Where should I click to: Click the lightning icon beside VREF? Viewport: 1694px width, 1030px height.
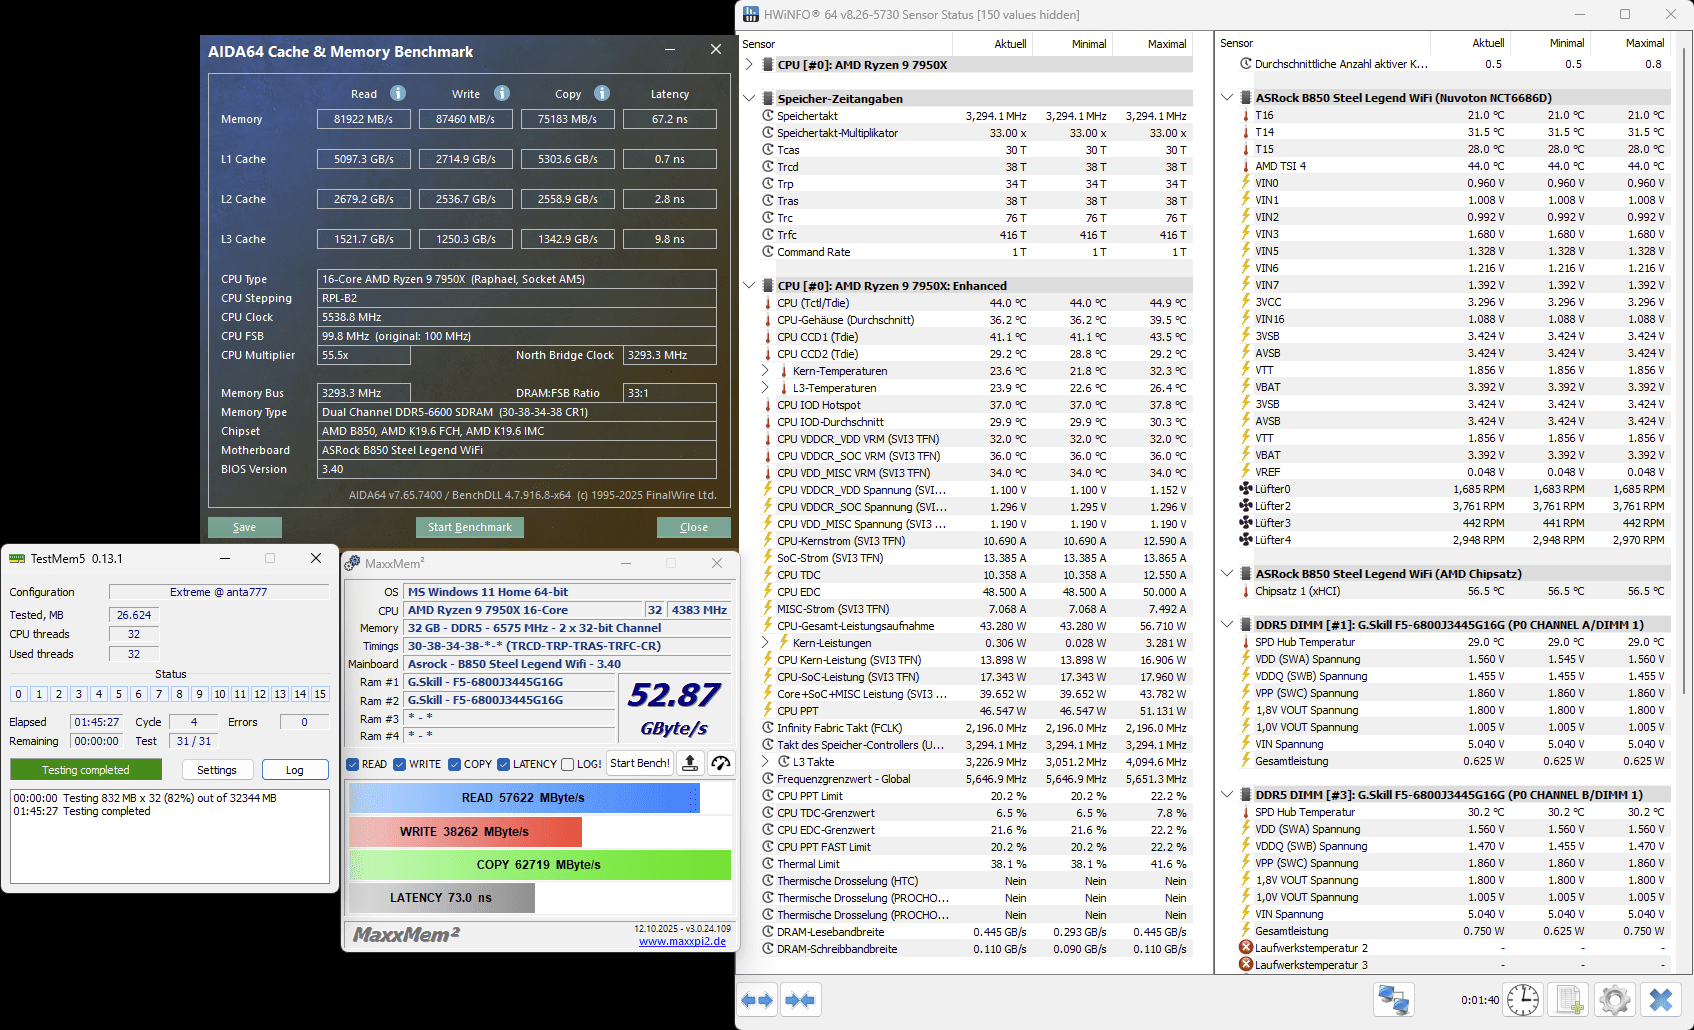1246,472
